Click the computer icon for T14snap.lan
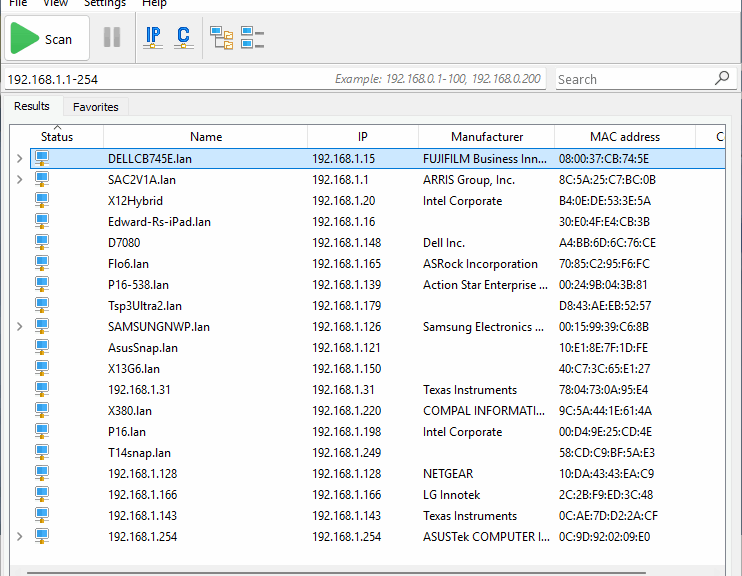The image size is (742, 576). pos(42,452)
